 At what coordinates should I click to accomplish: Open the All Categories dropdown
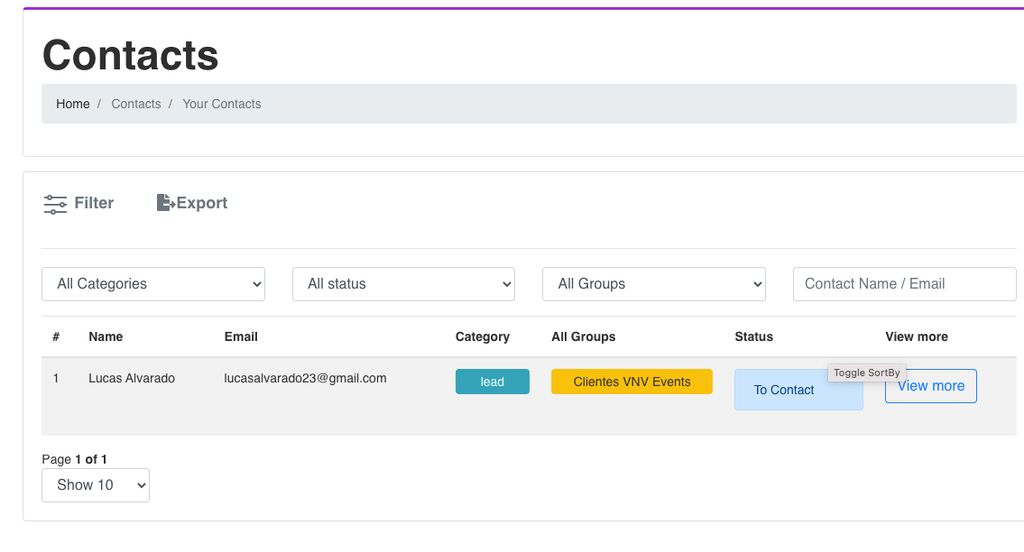[153, 284]
